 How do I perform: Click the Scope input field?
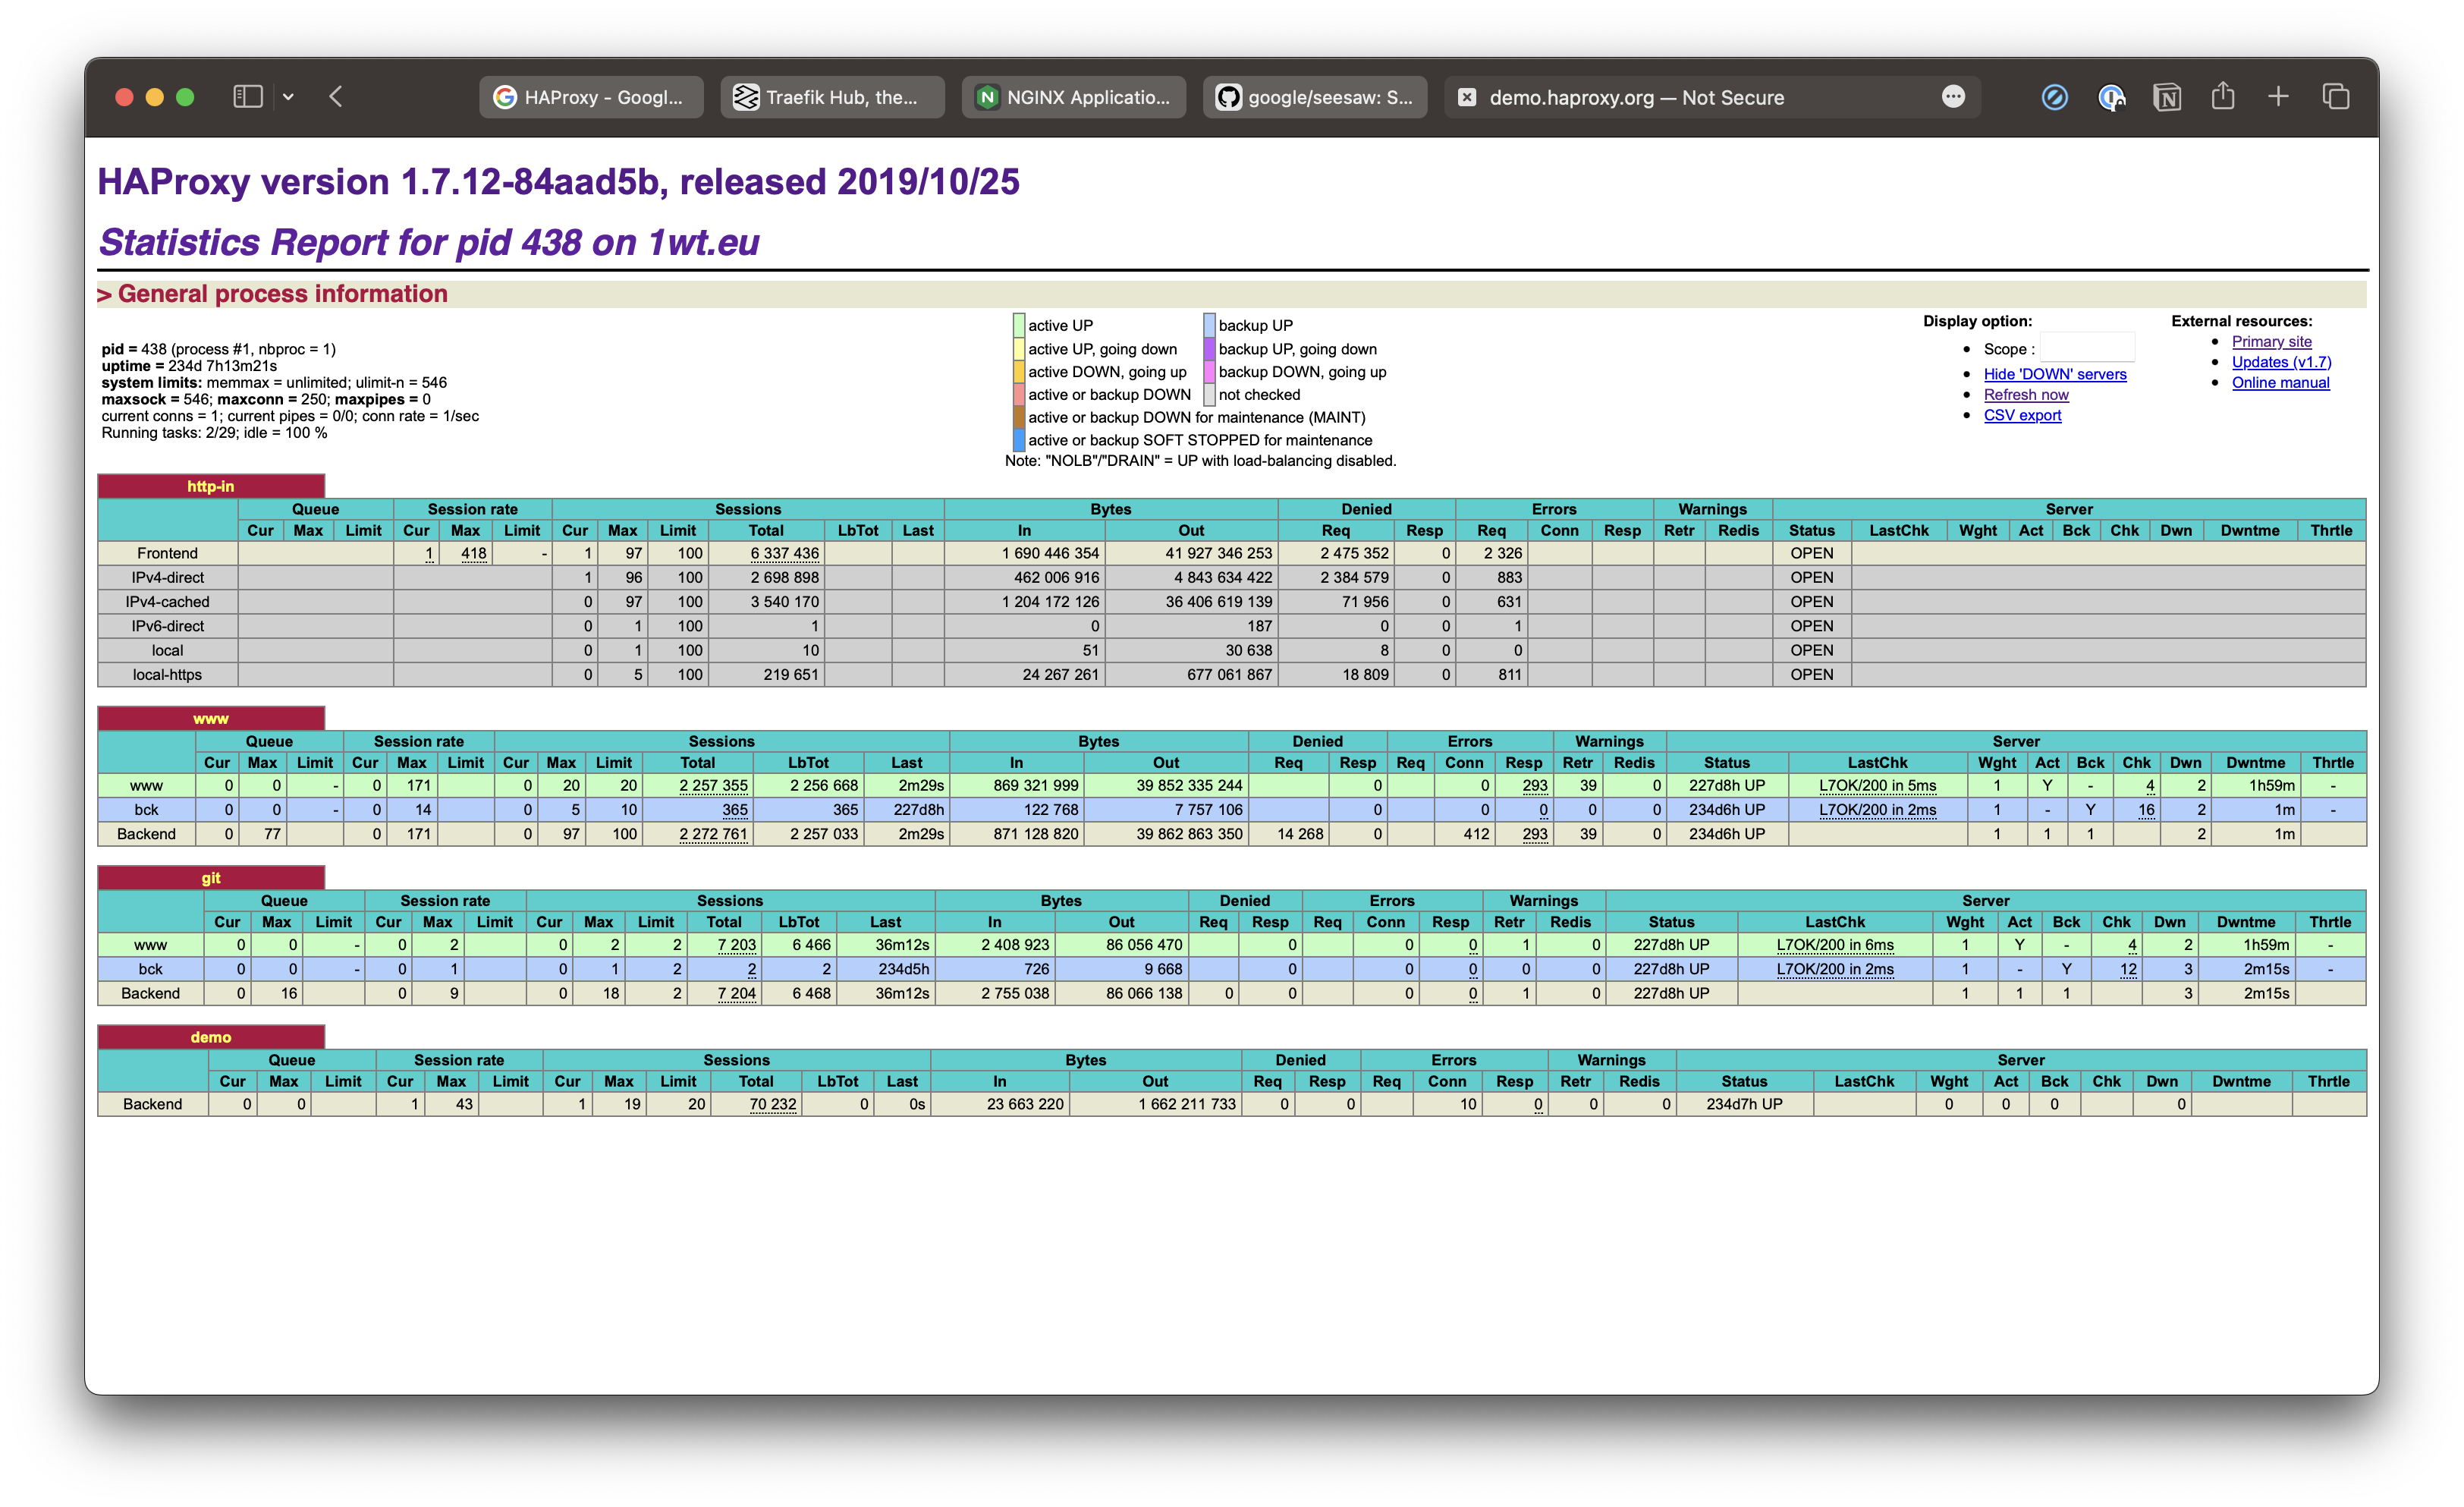(x=2087, y=348)
